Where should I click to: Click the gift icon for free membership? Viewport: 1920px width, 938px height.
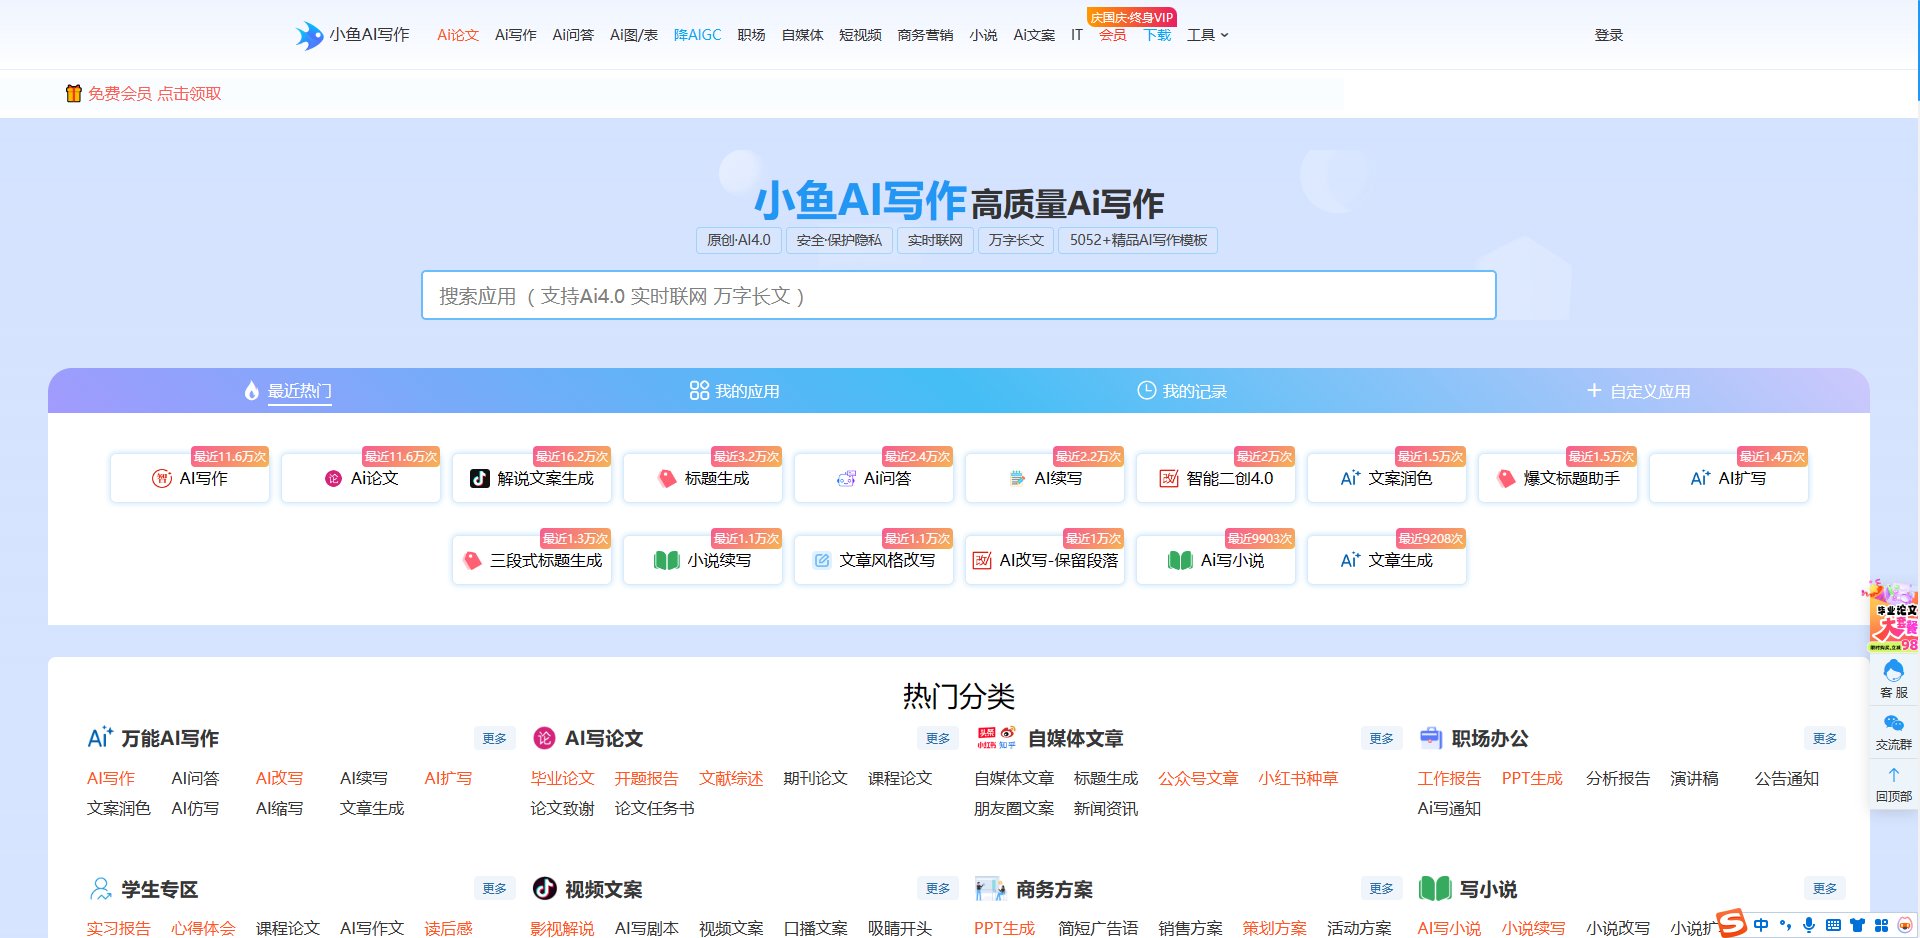(73, 94)
